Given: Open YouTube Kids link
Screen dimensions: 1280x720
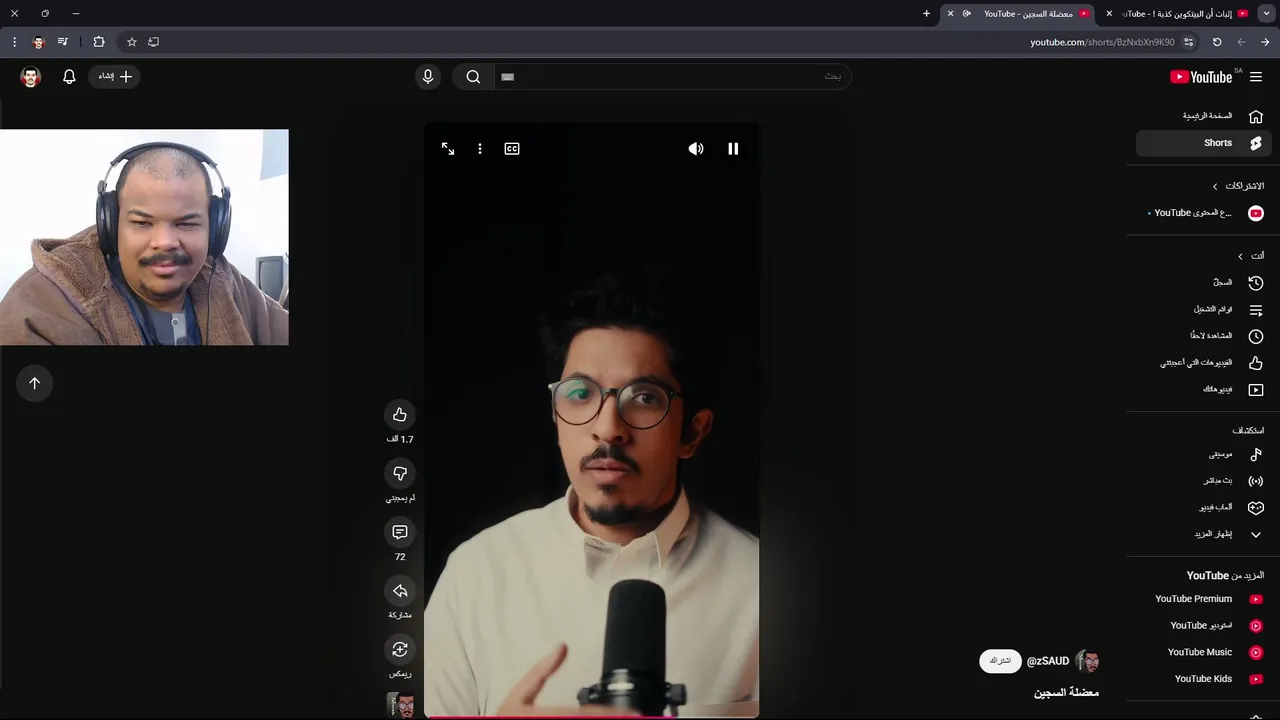Looking at the screenshot, I should point(1203,679).
